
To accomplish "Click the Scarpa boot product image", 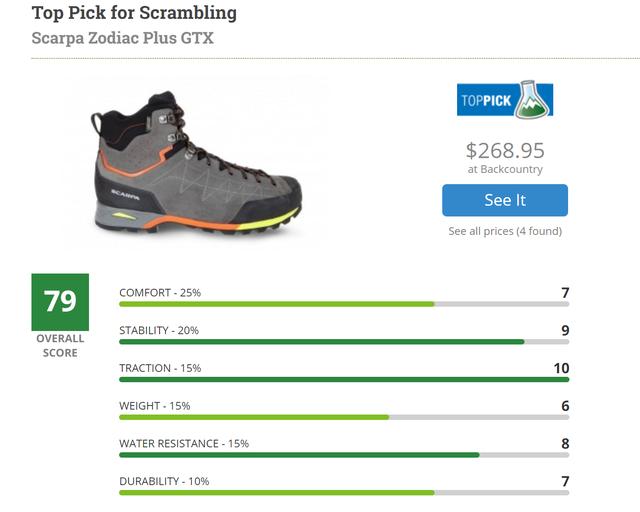I will coord(196,165).
